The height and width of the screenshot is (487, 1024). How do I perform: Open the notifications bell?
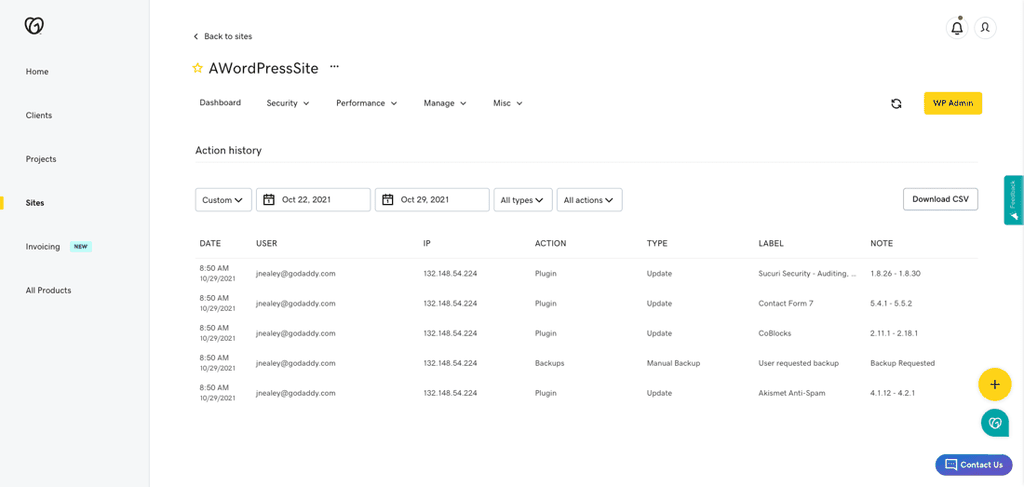click(x=957, y=28)
